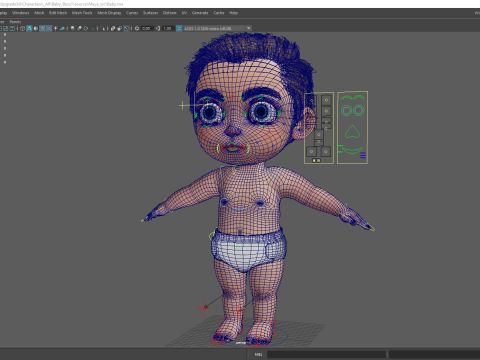Toggle Shadows icon in panel toolbar
The width and height of the screenshot is (480, 360).
(62, 28)
